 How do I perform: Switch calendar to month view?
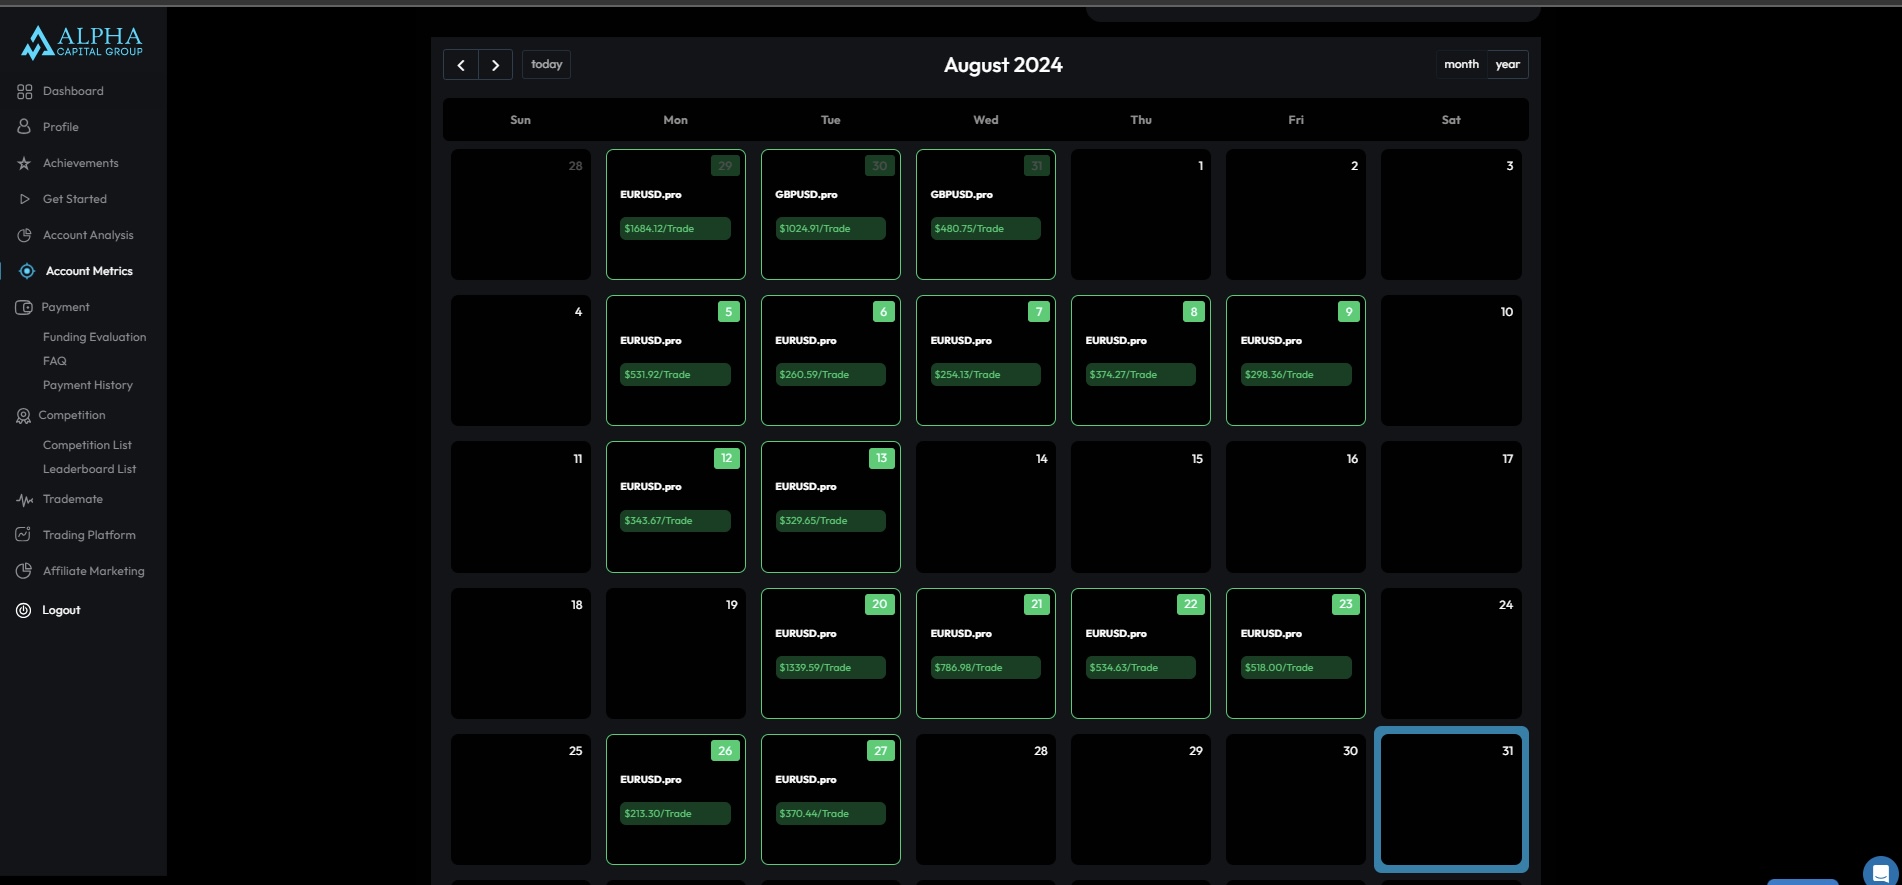tap(1461, 64)
